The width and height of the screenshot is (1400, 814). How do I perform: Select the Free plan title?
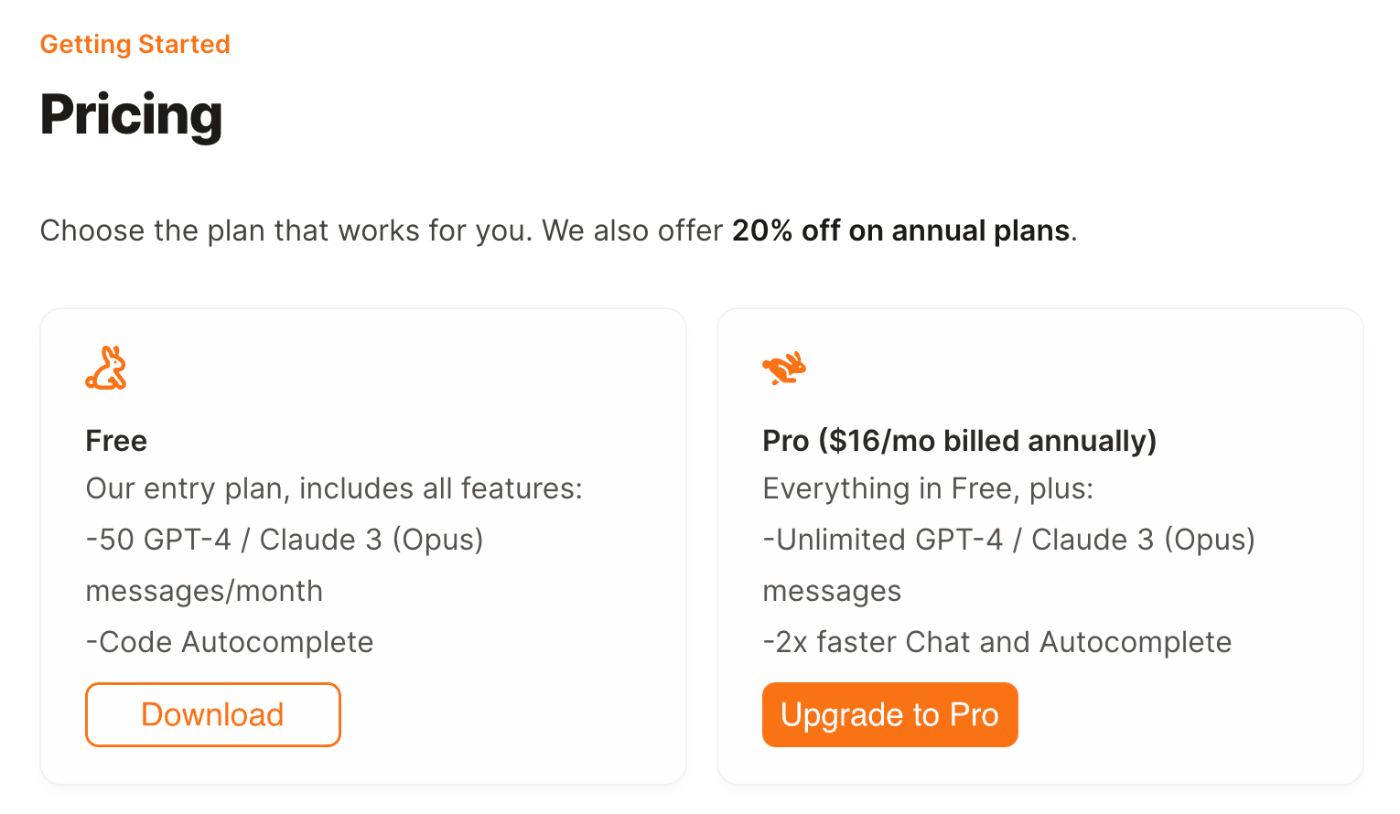pos(116,441)
